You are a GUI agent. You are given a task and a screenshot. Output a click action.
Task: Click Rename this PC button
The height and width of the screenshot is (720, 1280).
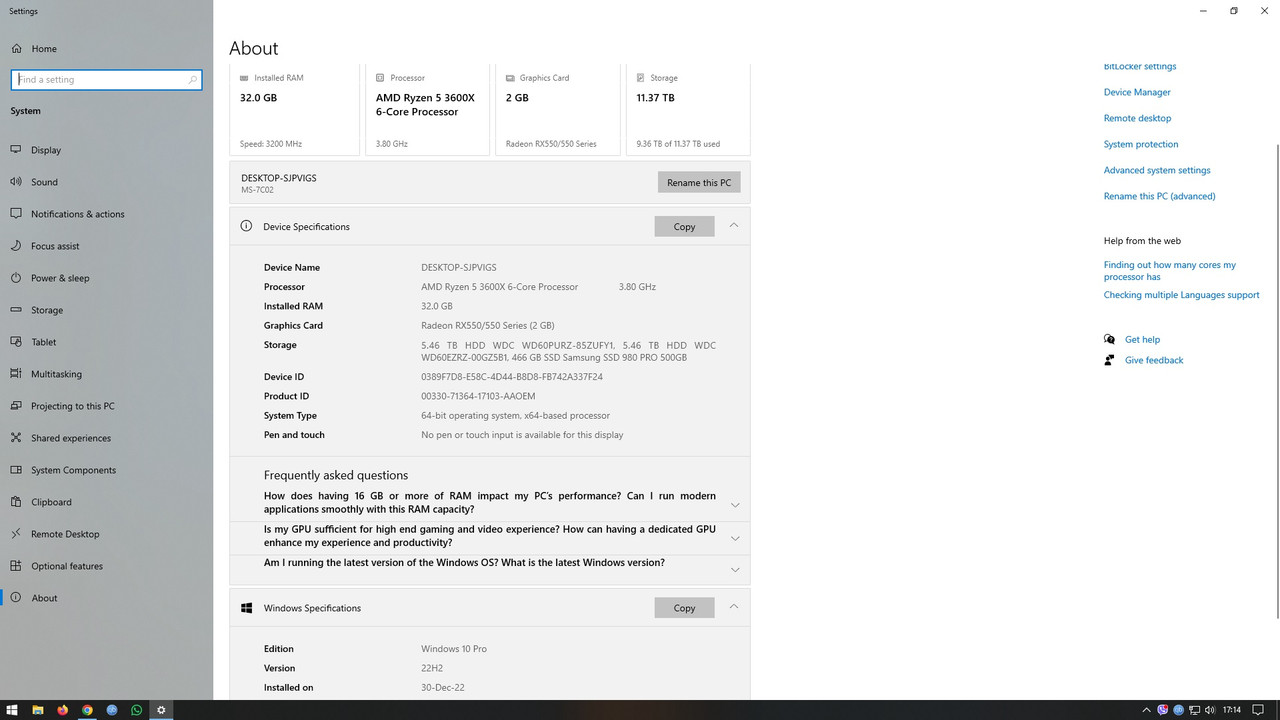click(699, 182)
